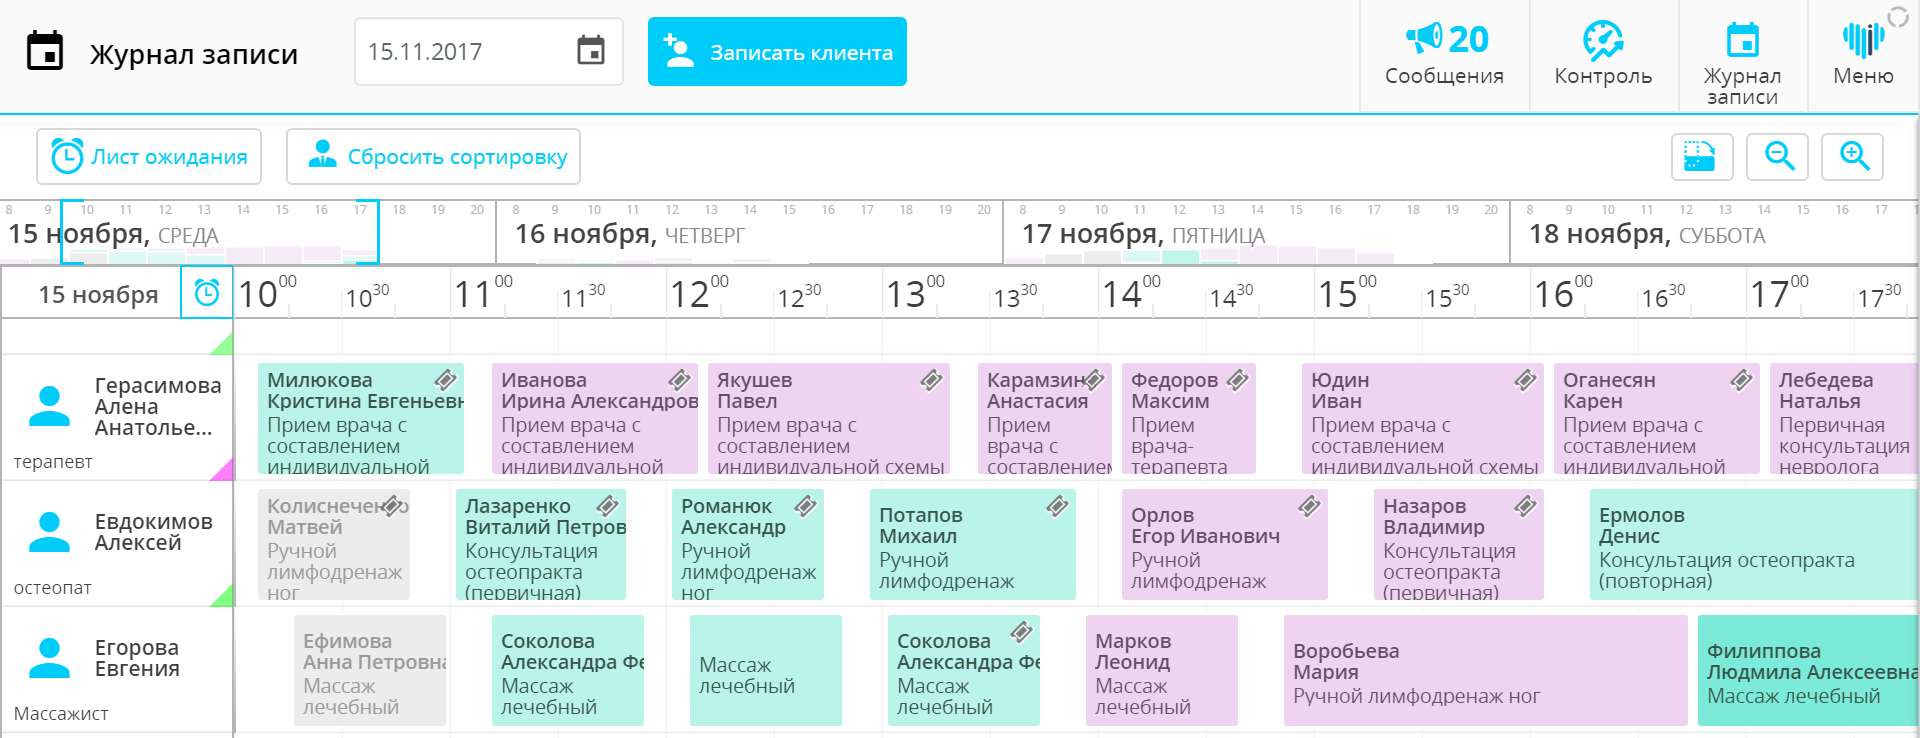This screenshot has width=1920, height=738.
Task: Switch to 16 ноября, ЧЕТВЕРГ
Action: [750, 232]
